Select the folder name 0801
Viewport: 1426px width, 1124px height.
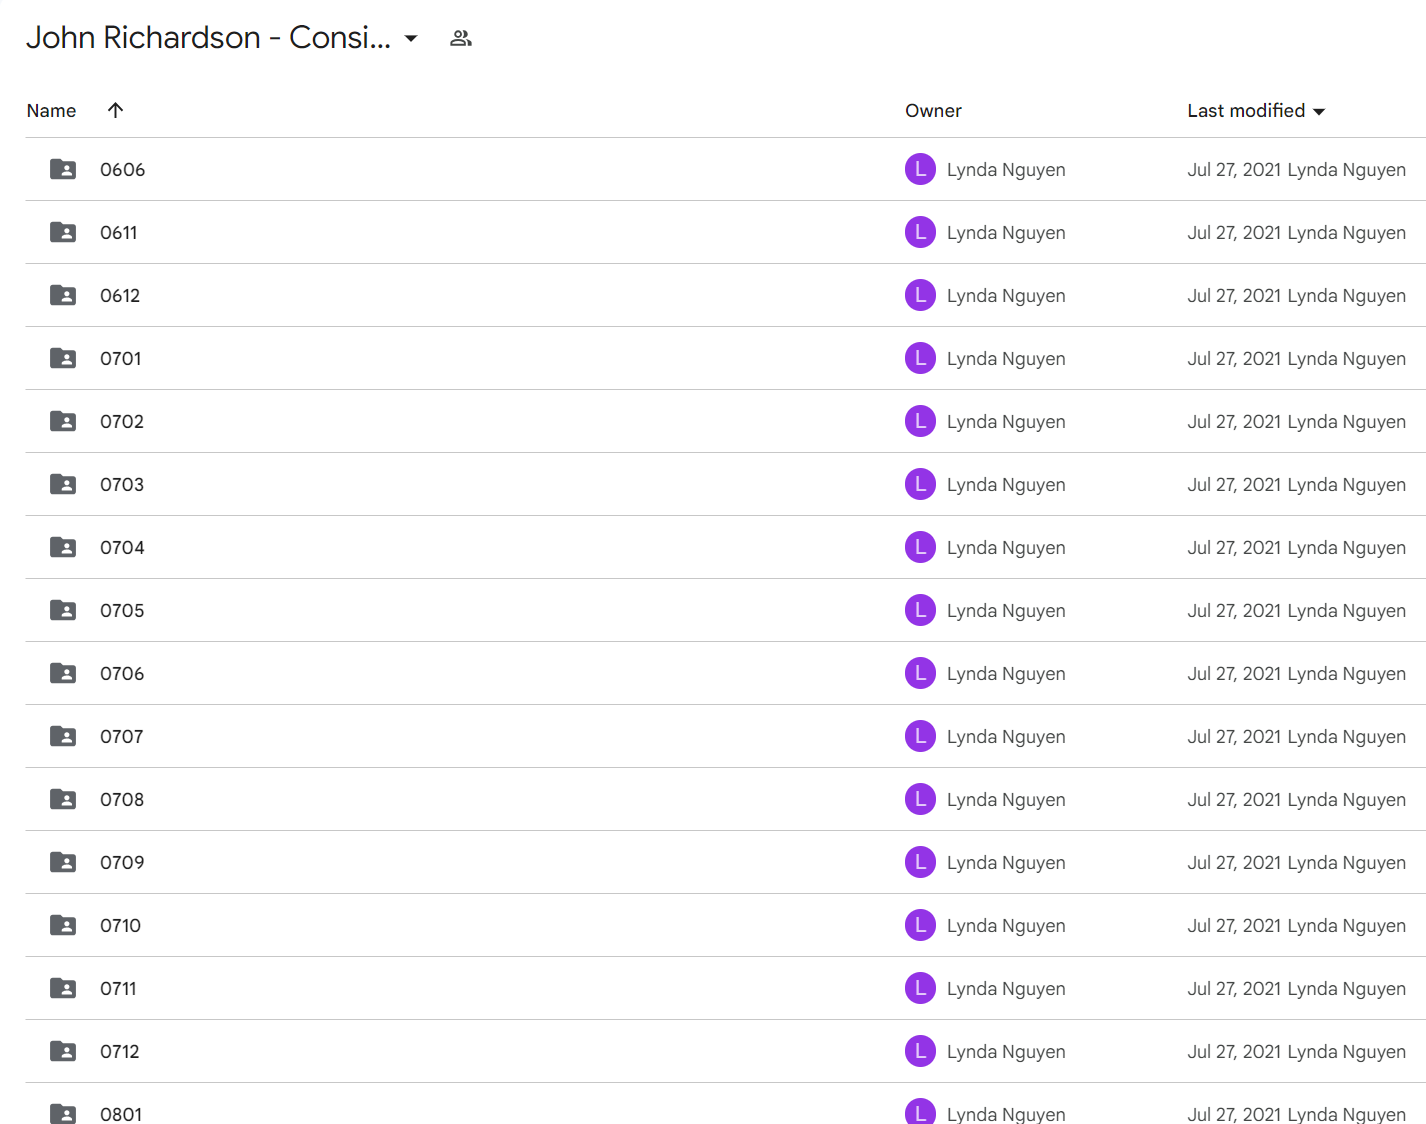click(121, 1114)
